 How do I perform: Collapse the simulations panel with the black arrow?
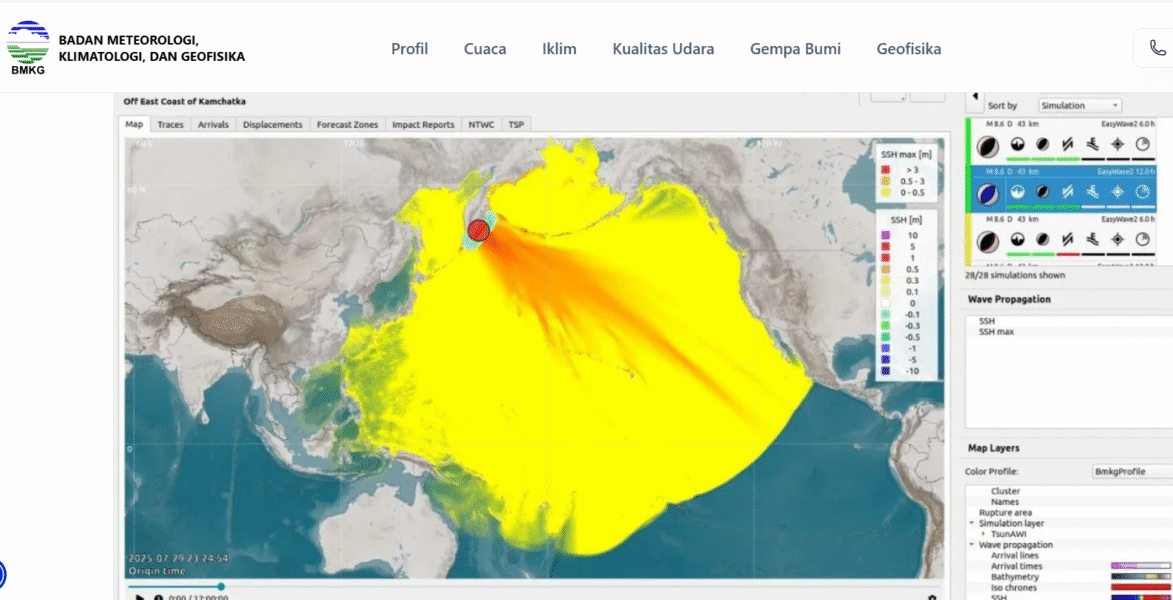pyautogui.click(x=975, y=97)
